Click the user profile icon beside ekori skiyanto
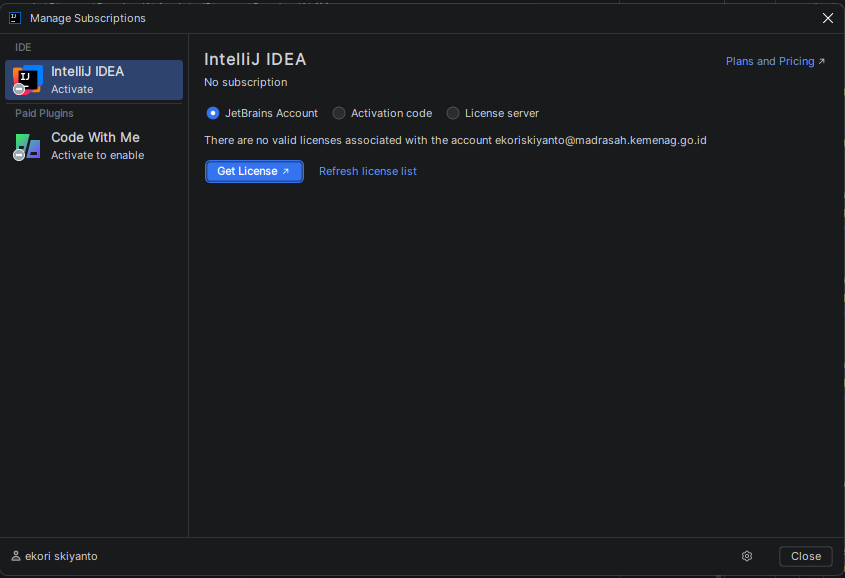 pos(16,556)
